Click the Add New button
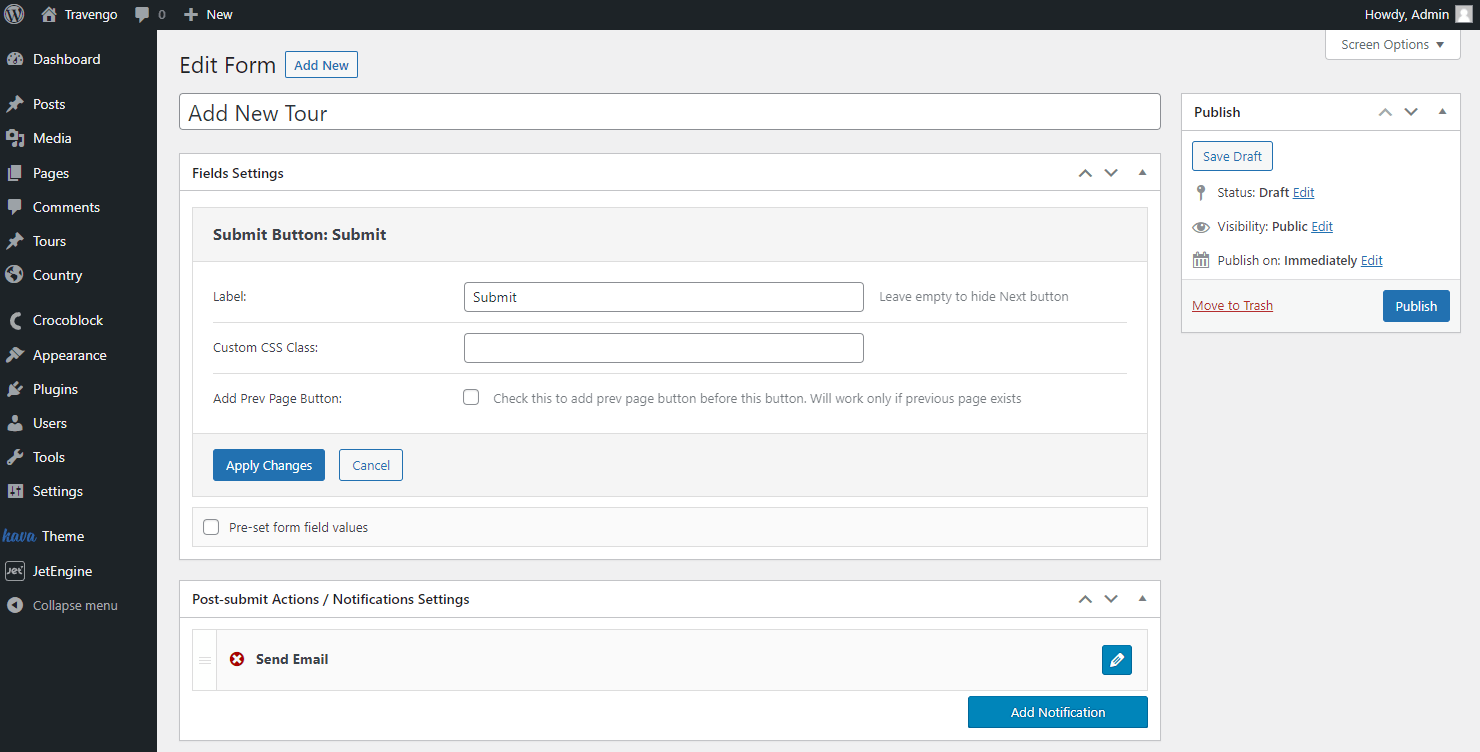This screenshot has width=1480, height=752. pyautogui.click(x=321, y=65)
